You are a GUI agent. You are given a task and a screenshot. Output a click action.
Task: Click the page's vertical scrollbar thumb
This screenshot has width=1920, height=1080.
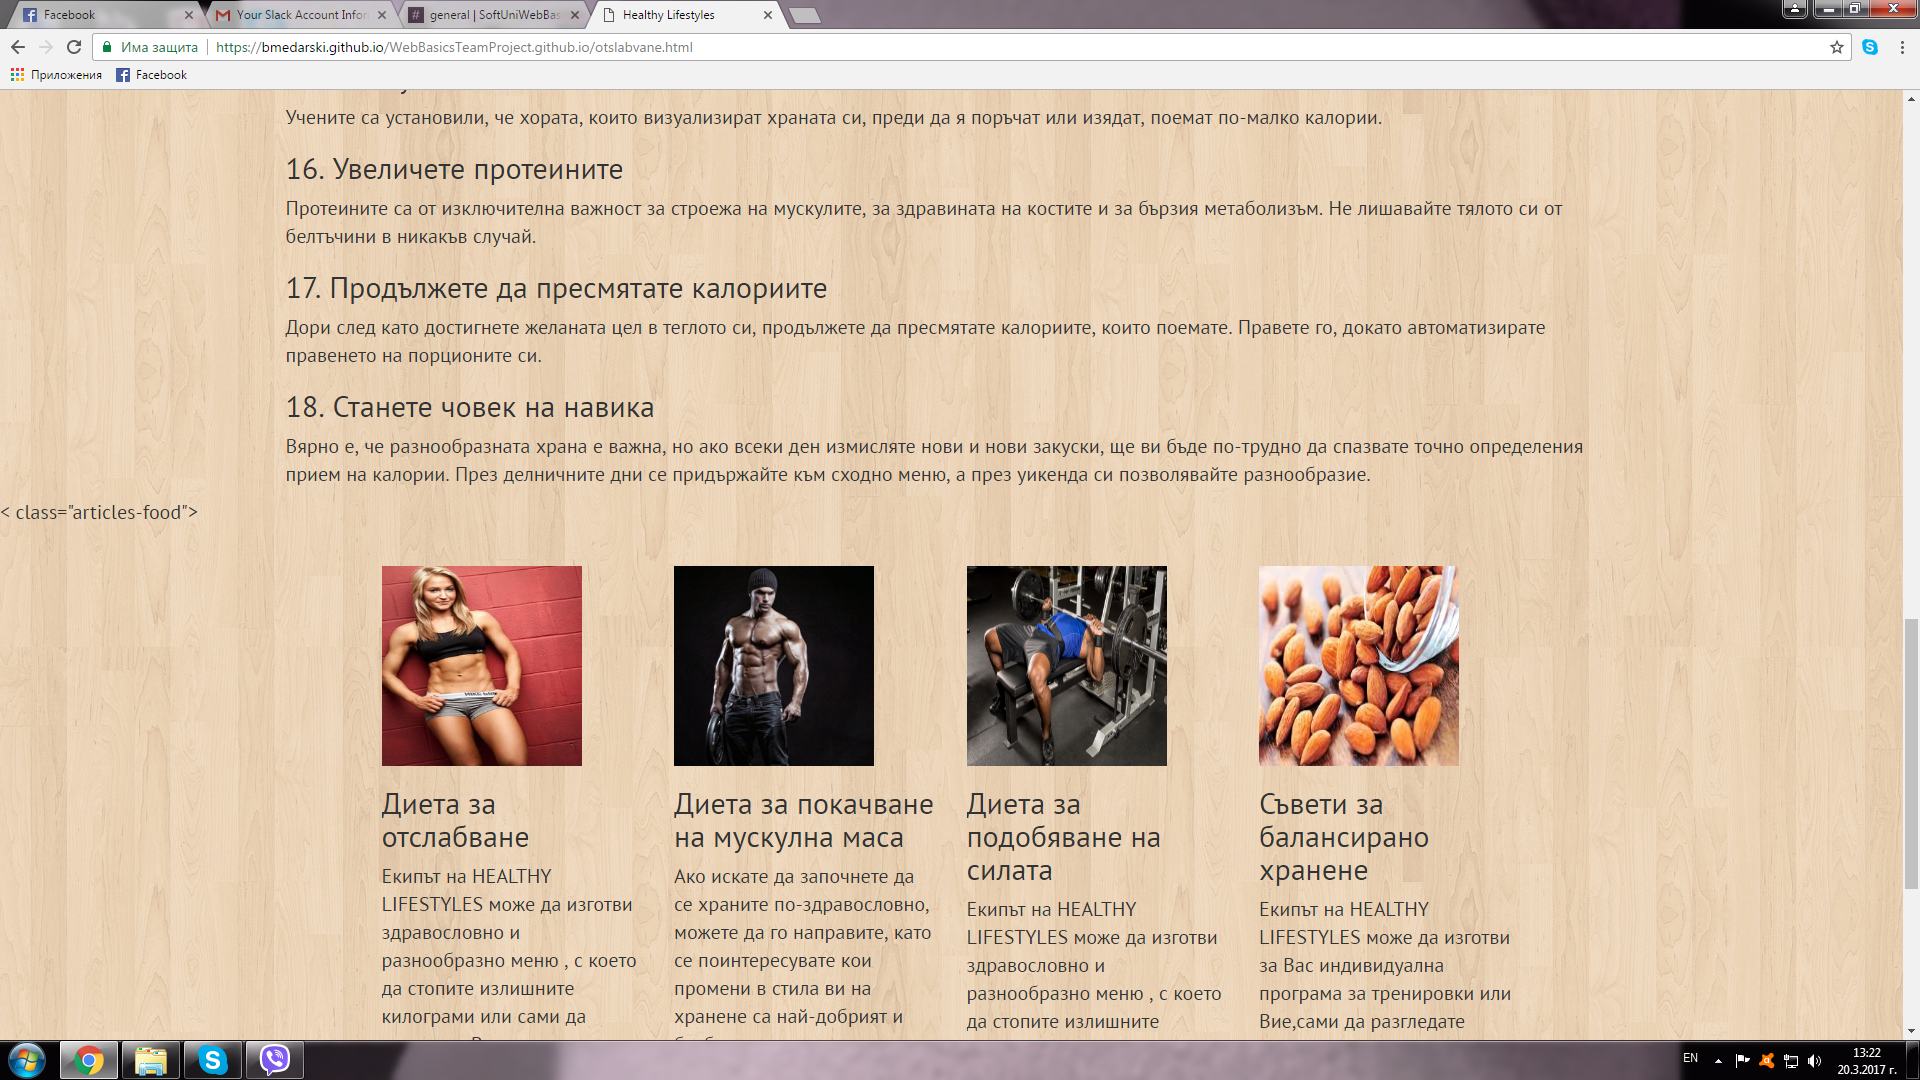[x=1911, y=755]
